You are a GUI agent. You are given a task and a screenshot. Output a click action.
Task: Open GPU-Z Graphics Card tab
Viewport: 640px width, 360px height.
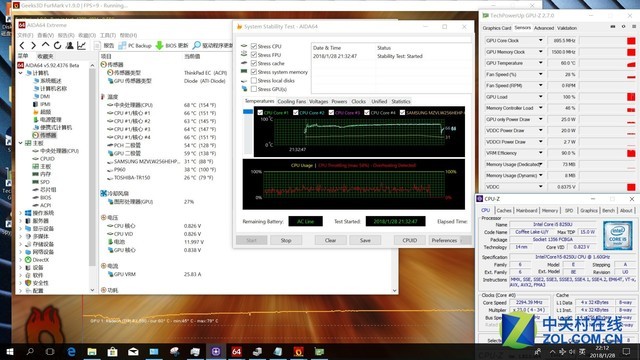[x=497, y=28]
